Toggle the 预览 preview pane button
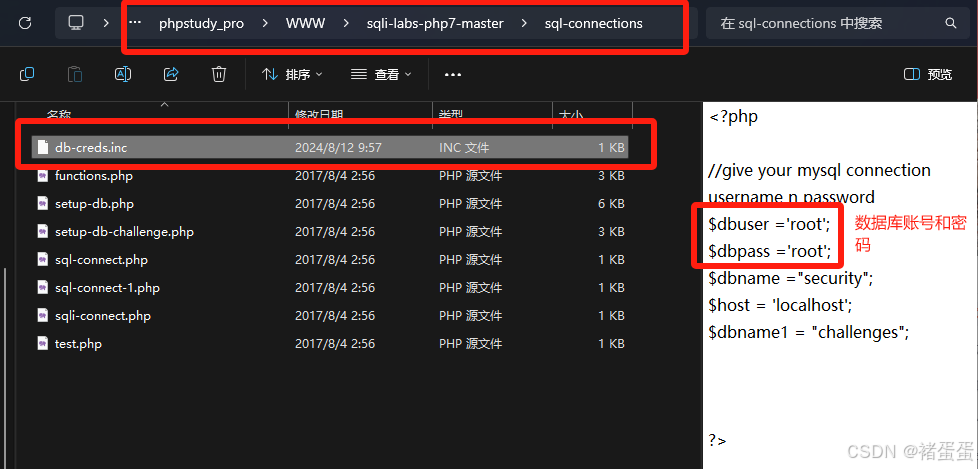The height and width of the screenshot is (469, 978). point(928,74)
